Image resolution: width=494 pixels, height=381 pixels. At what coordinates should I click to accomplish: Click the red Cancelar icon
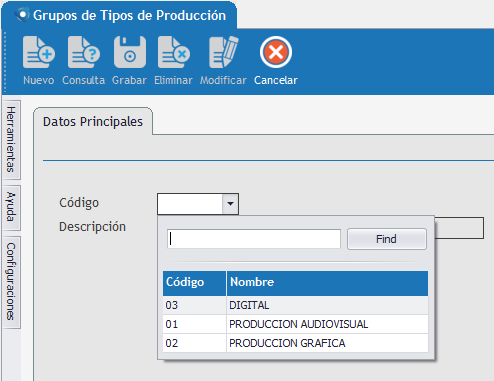tap(276, 52)
